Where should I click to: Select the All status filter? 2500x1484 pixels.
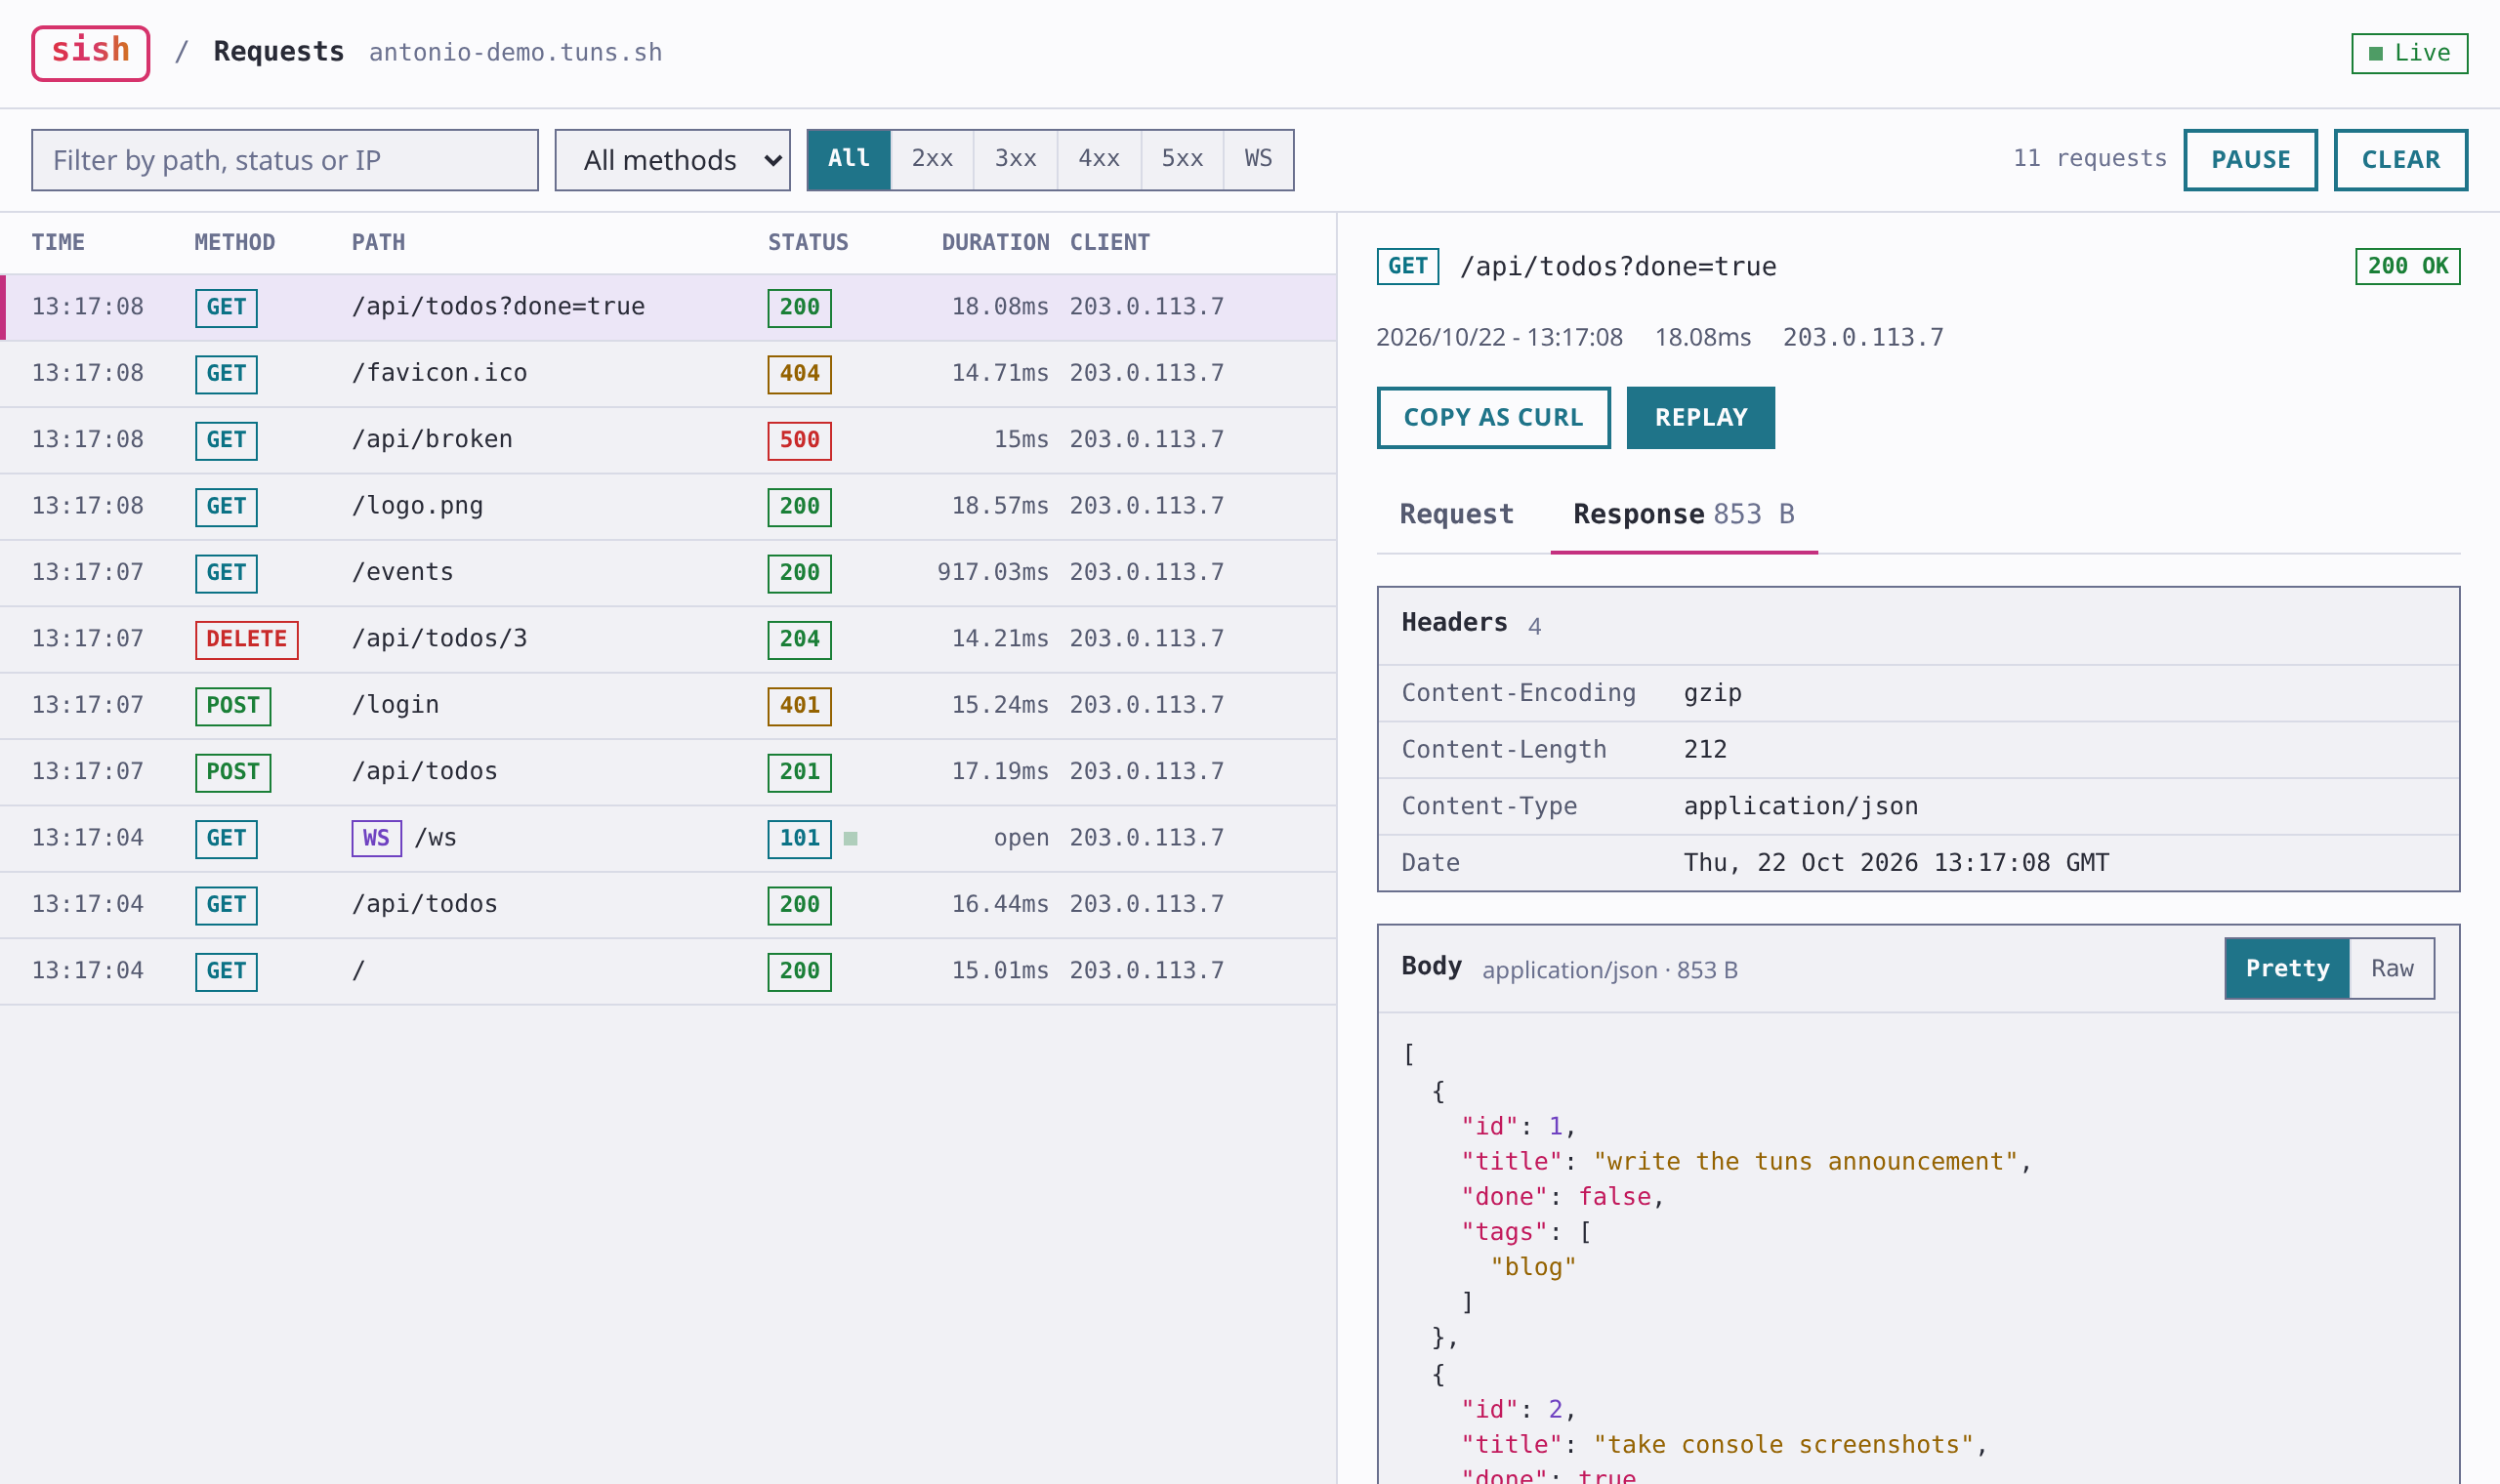pos(848,159)
